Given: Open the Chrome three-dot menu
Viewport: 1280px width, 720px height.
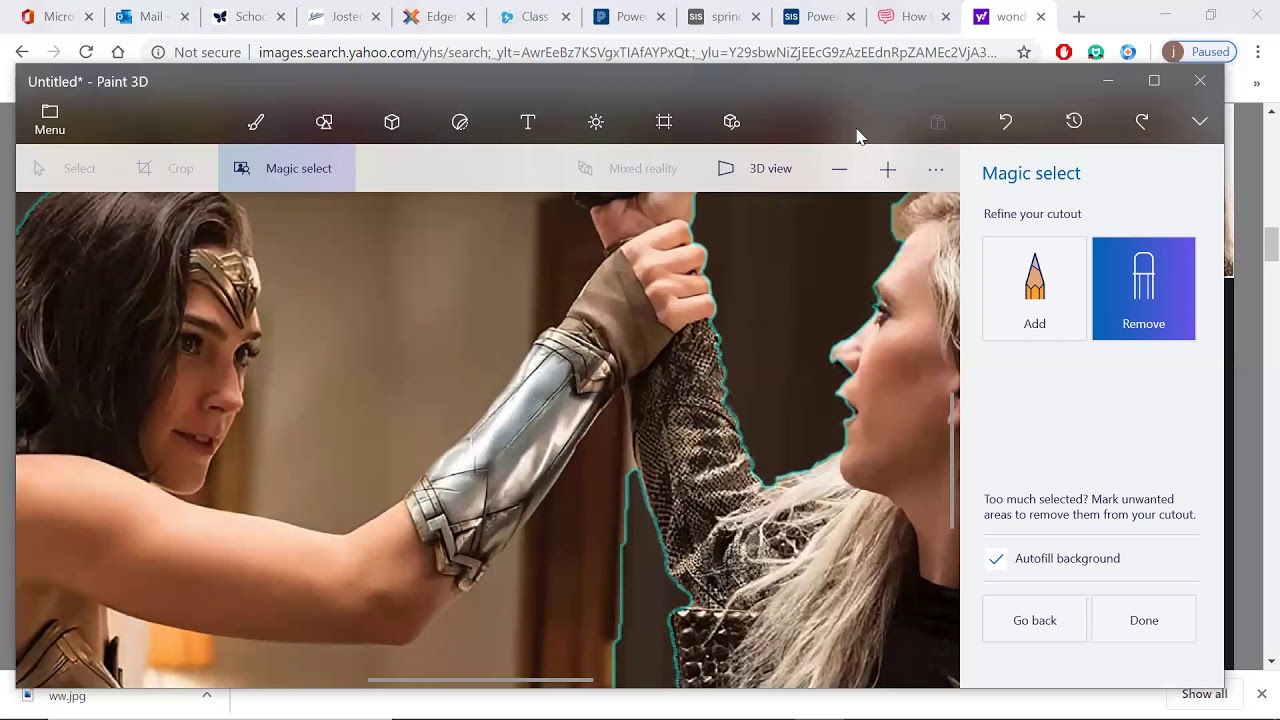Looking at the screenshot, I should 1257,52.
